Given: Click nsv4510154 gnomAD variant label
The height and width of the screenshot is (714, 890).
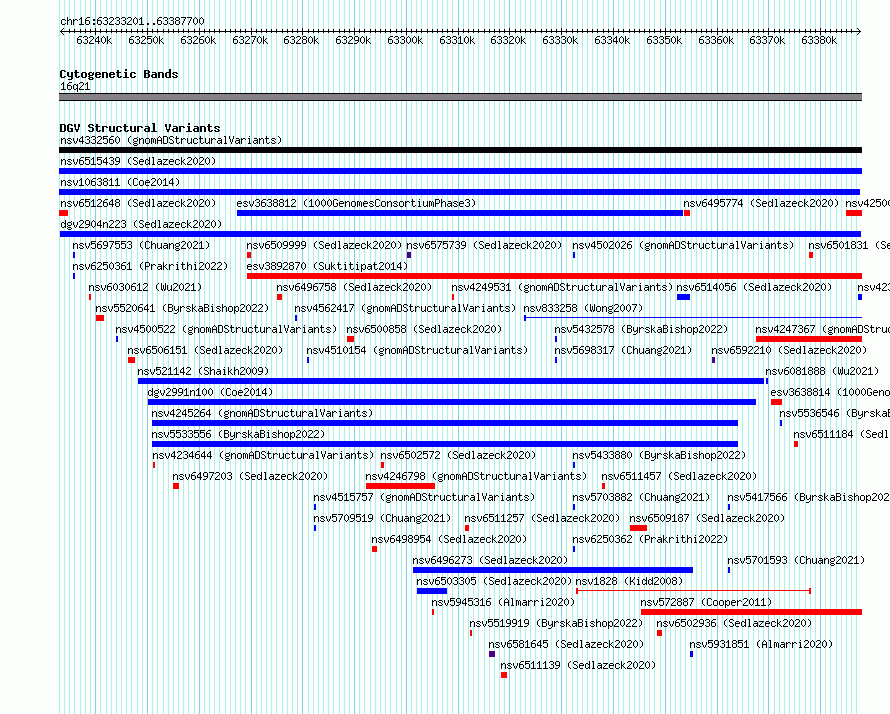Looking at the screenshot, I should 417,350.
